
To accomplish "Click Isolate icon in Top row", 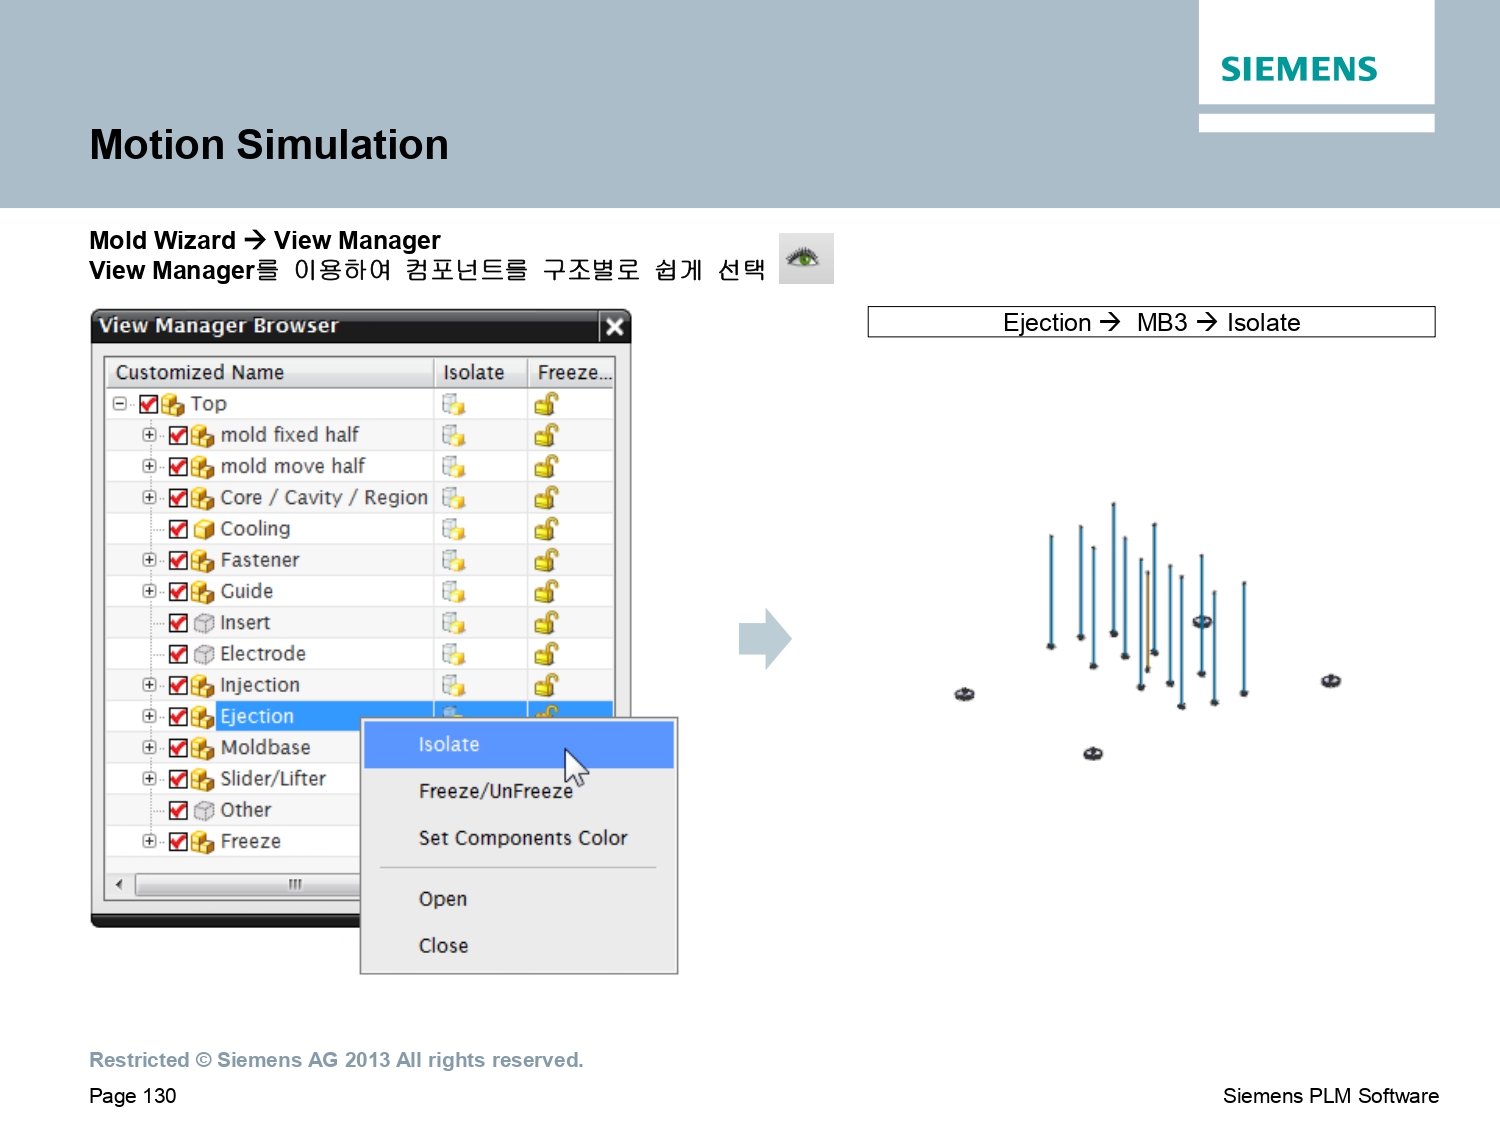I will 454,404.
